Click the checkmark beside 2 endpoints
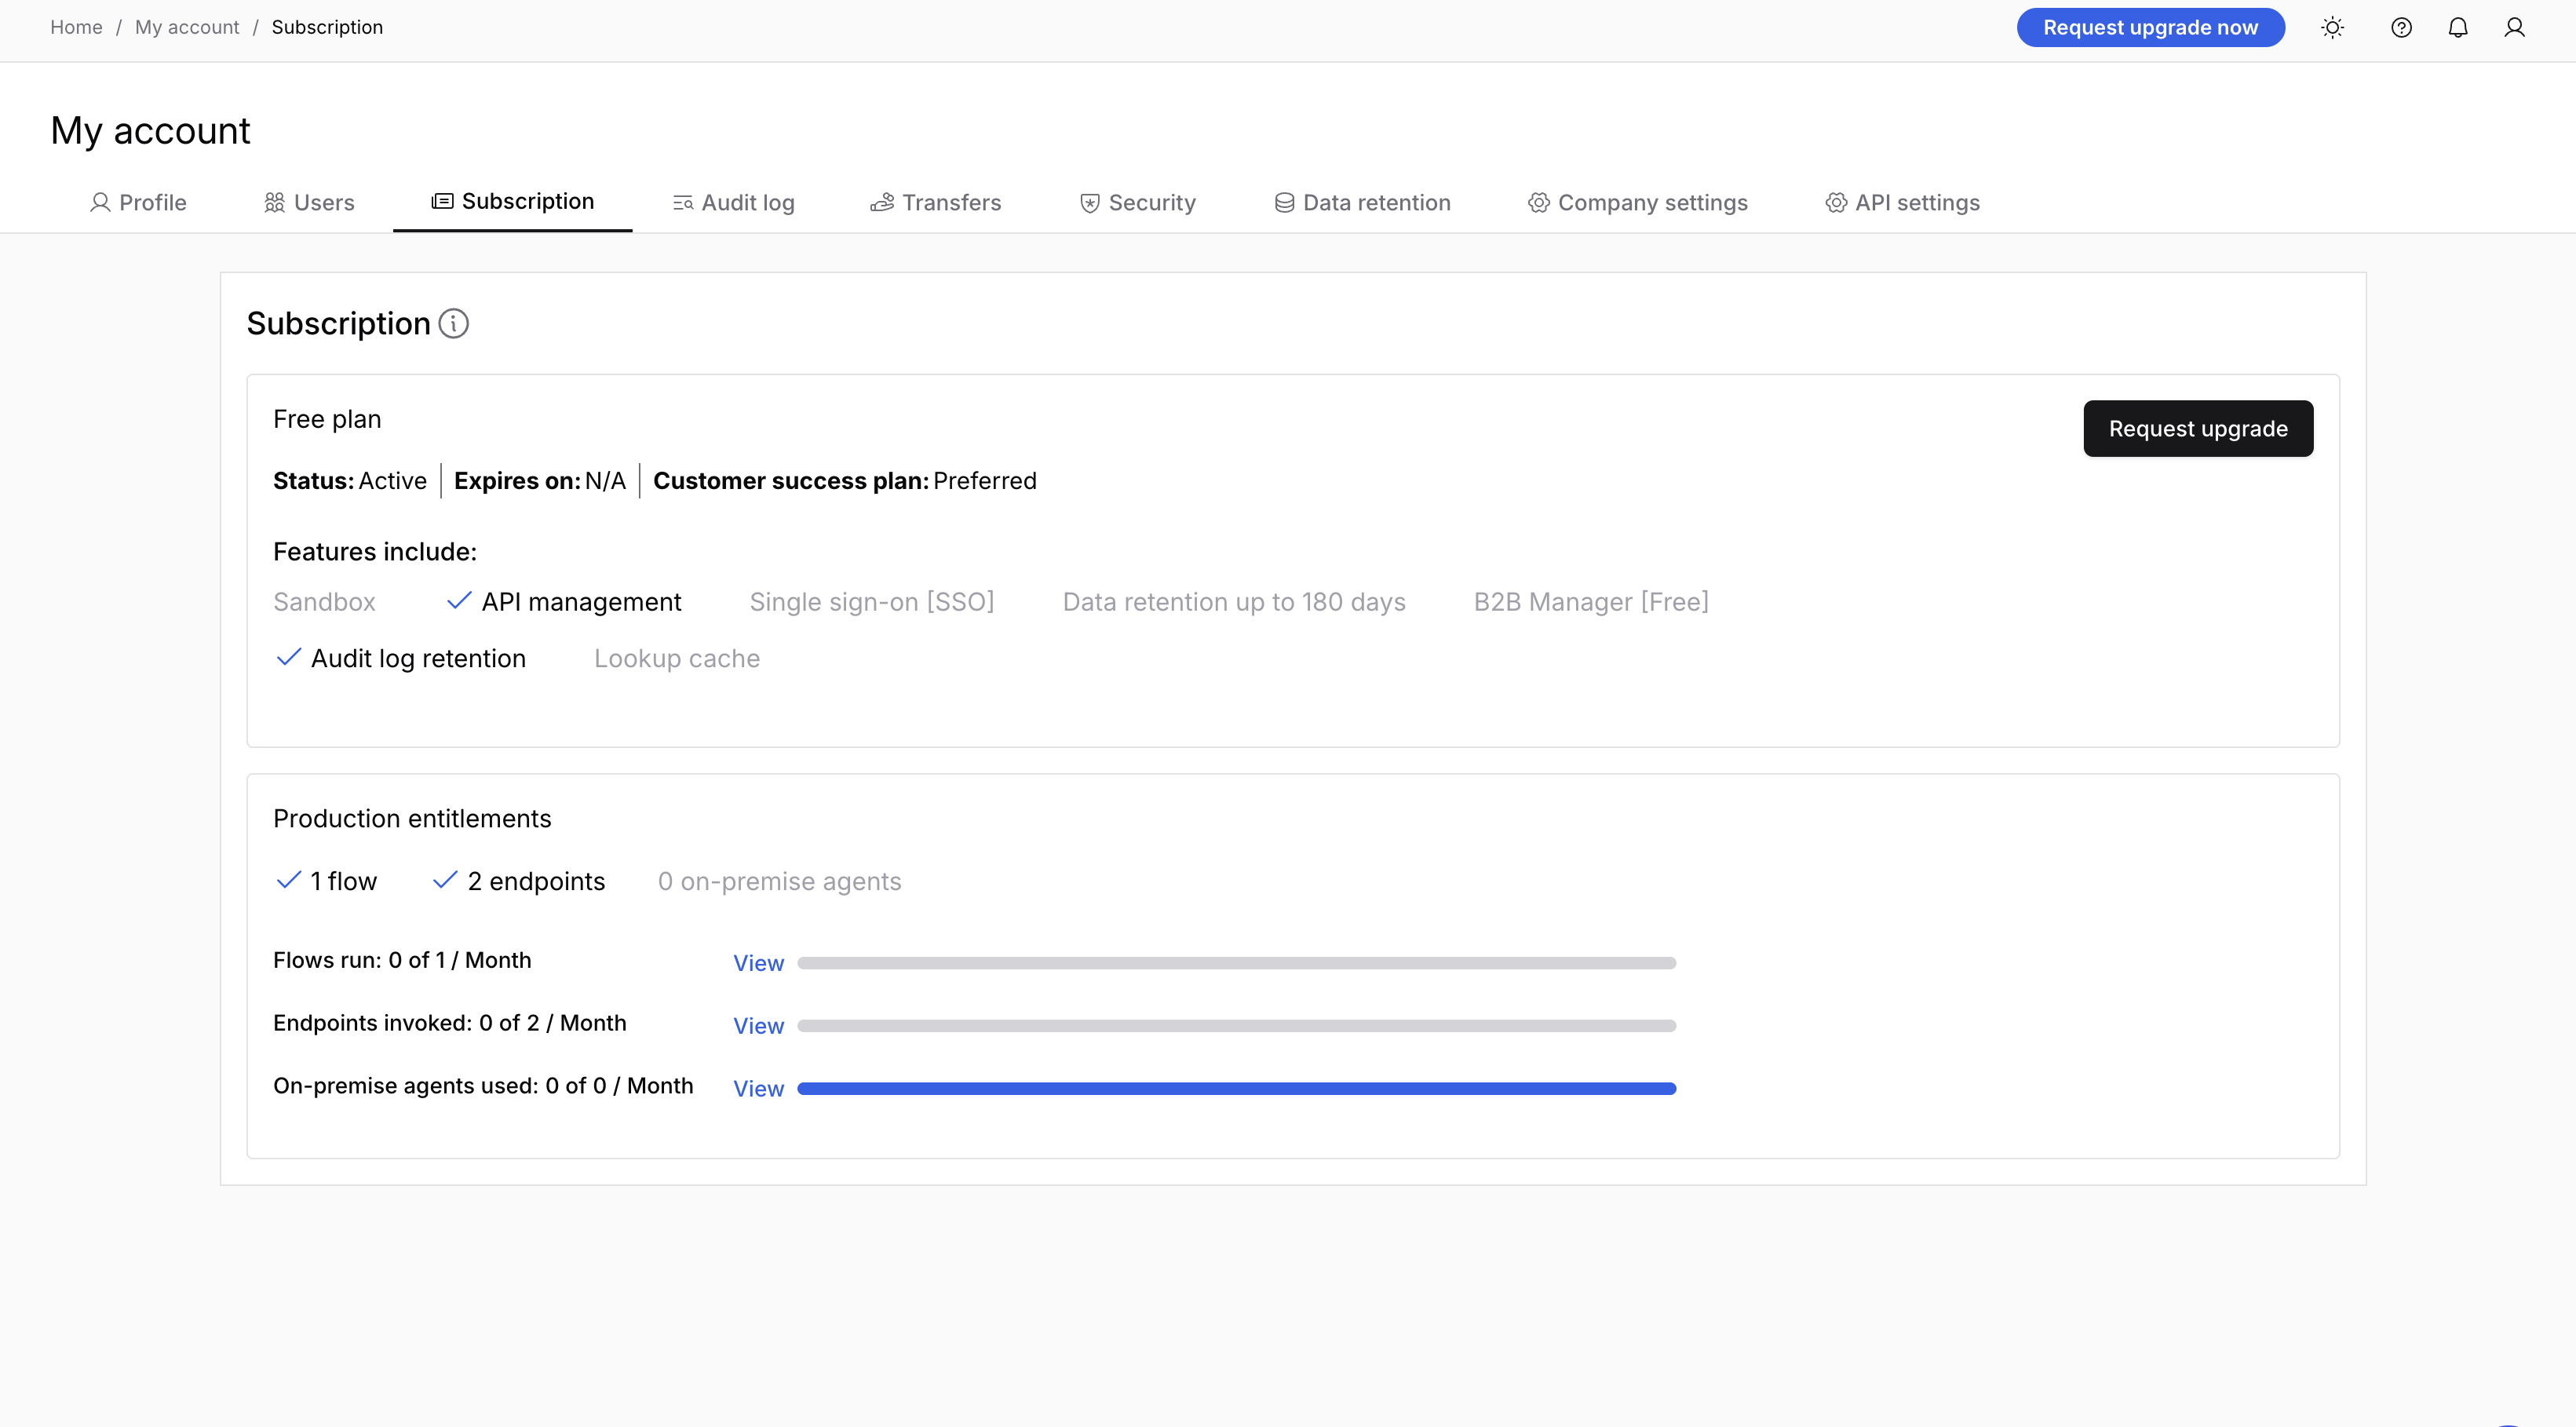Screen dimensions: 2576x1427 [445, 880]
